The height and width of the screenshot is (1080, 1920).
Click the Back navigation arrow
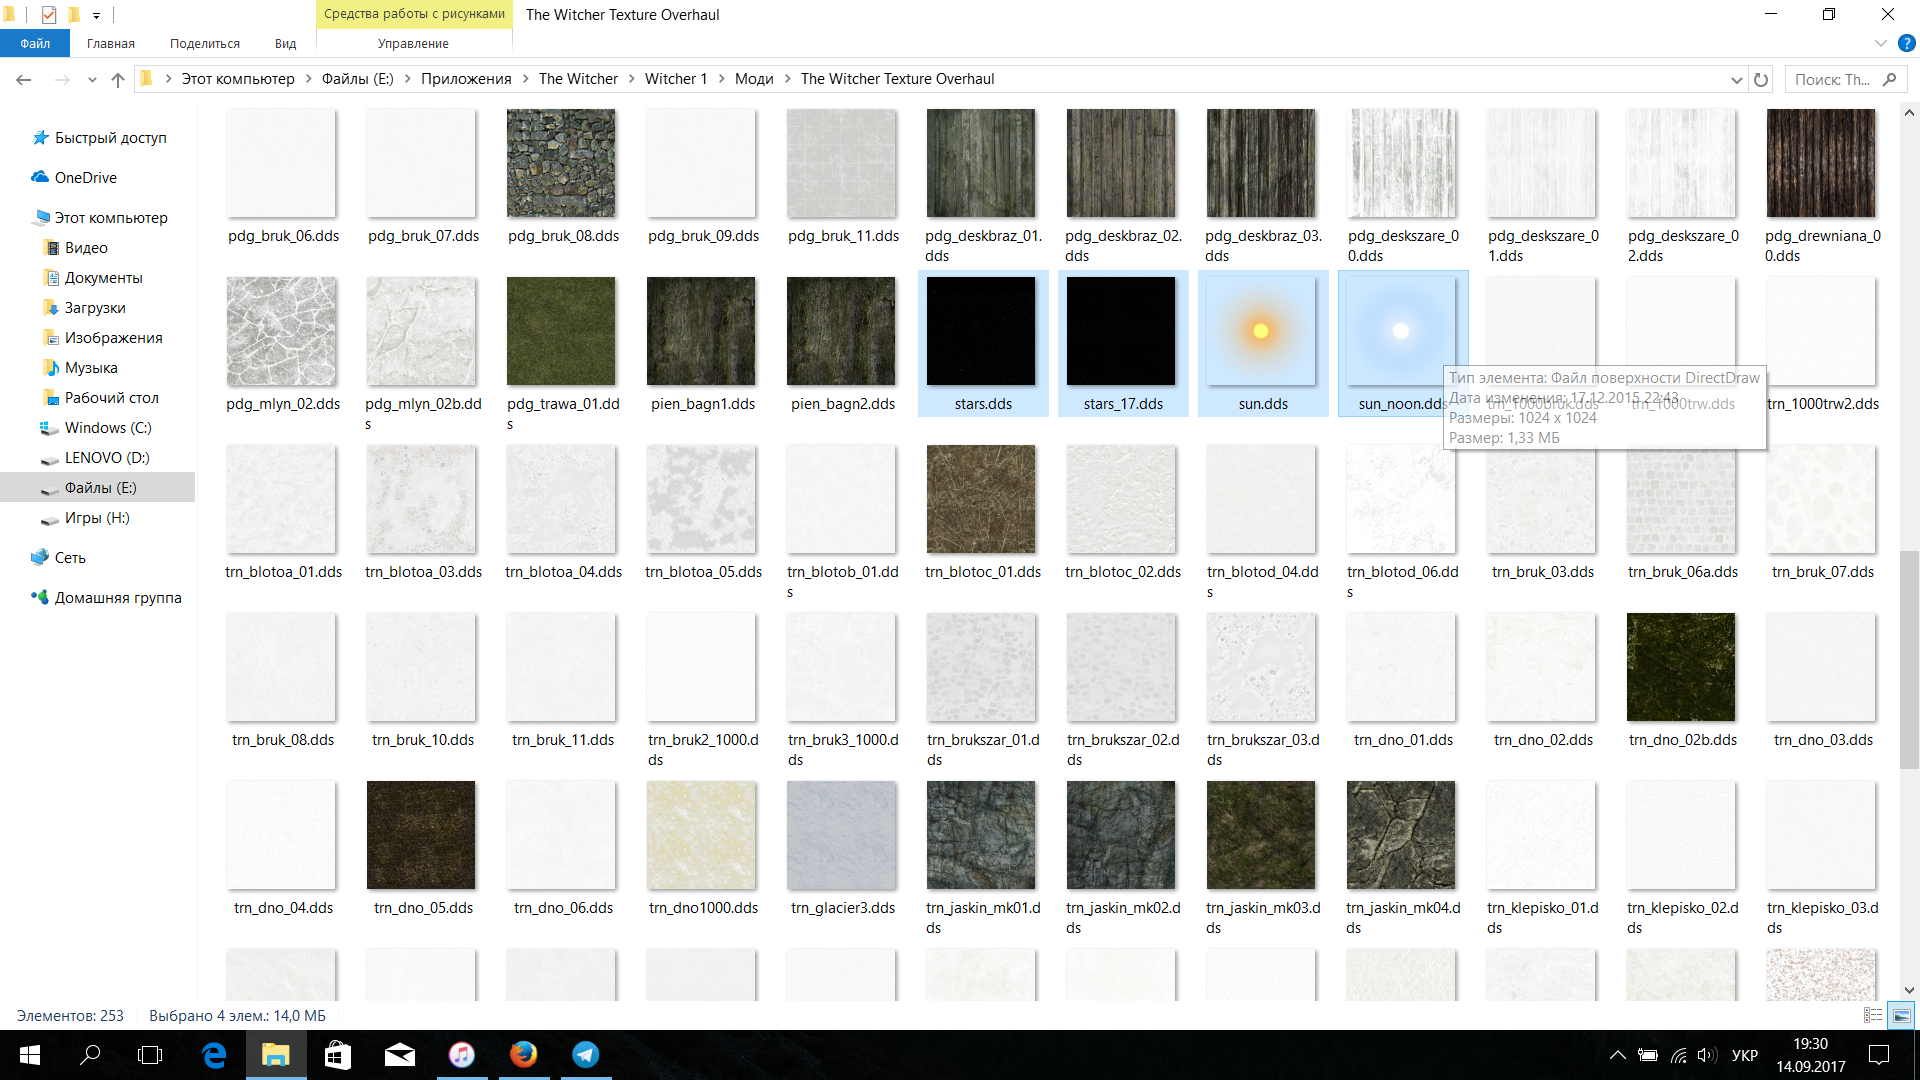point(24,80)
